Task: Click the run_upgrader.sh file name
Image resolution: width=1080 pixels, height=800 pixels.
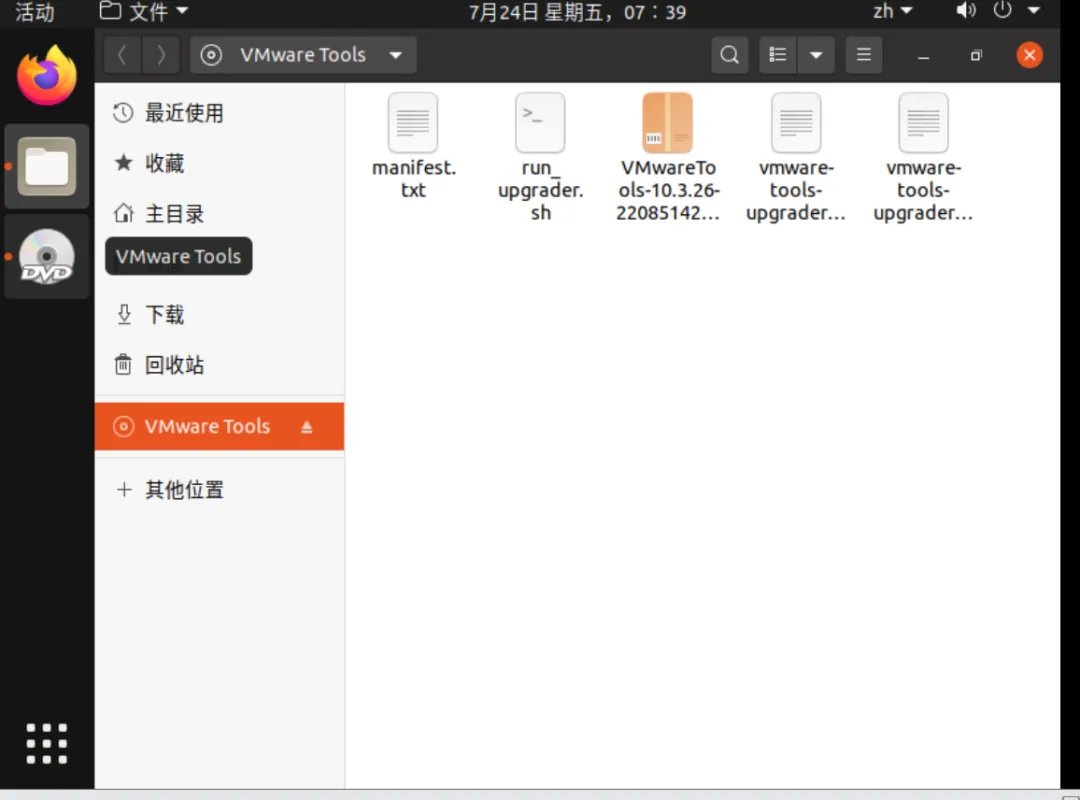Action: [x=540, y=189]
